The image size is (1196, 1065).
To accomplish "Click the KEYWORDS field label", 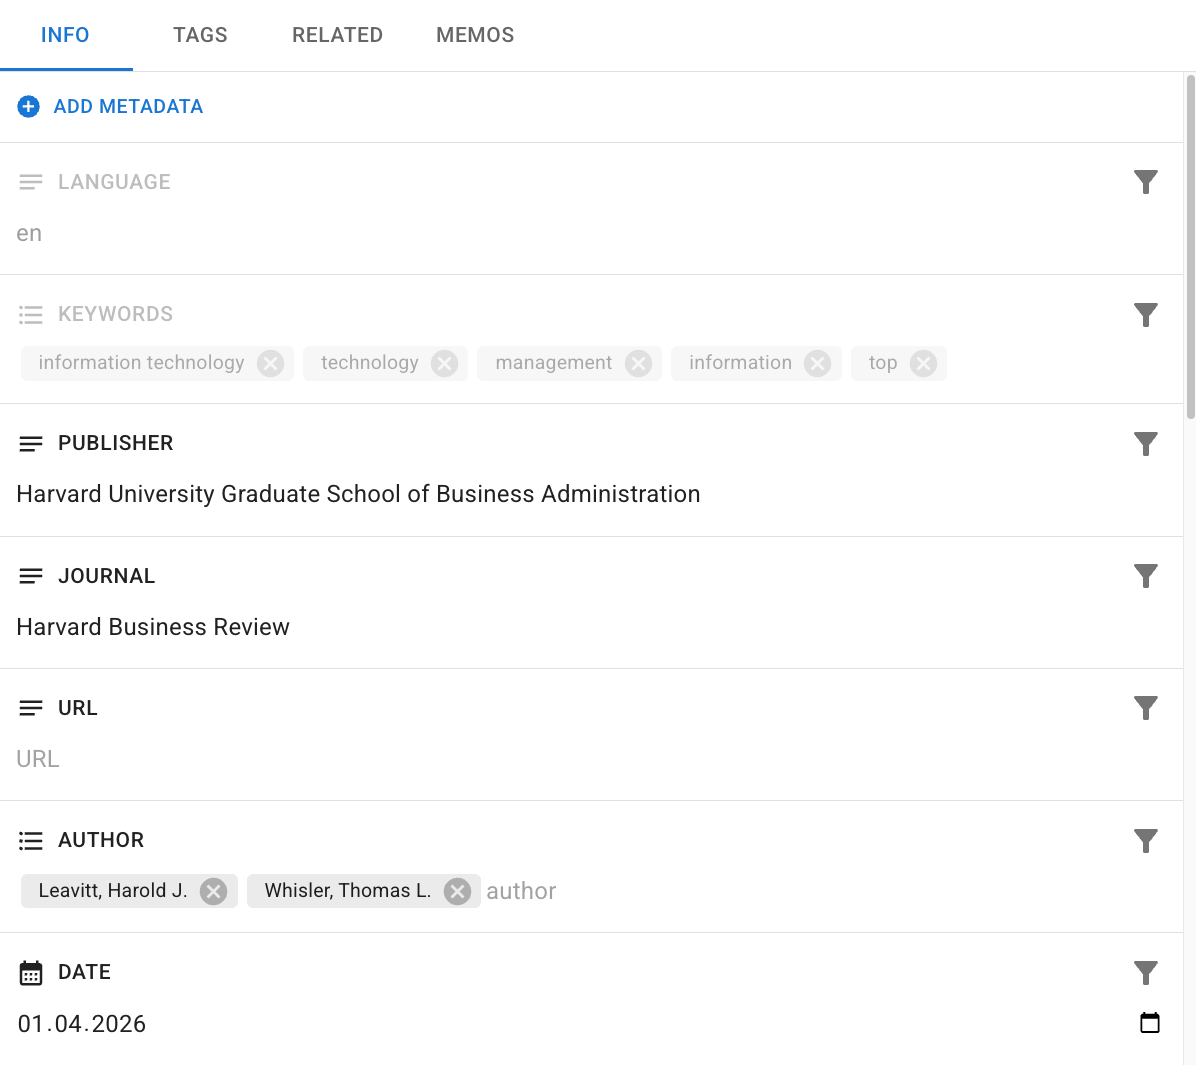I will (116, 314).
